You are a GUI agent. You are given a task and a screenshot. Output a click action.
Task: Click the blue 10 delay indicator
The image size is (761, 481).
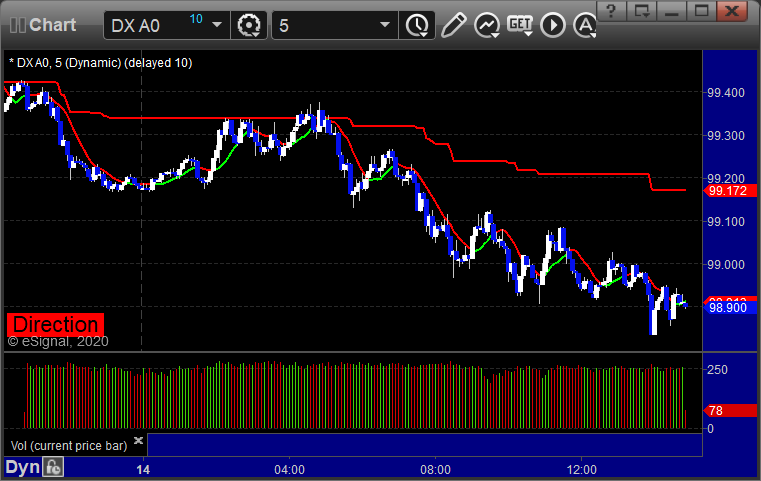[196, 19]
